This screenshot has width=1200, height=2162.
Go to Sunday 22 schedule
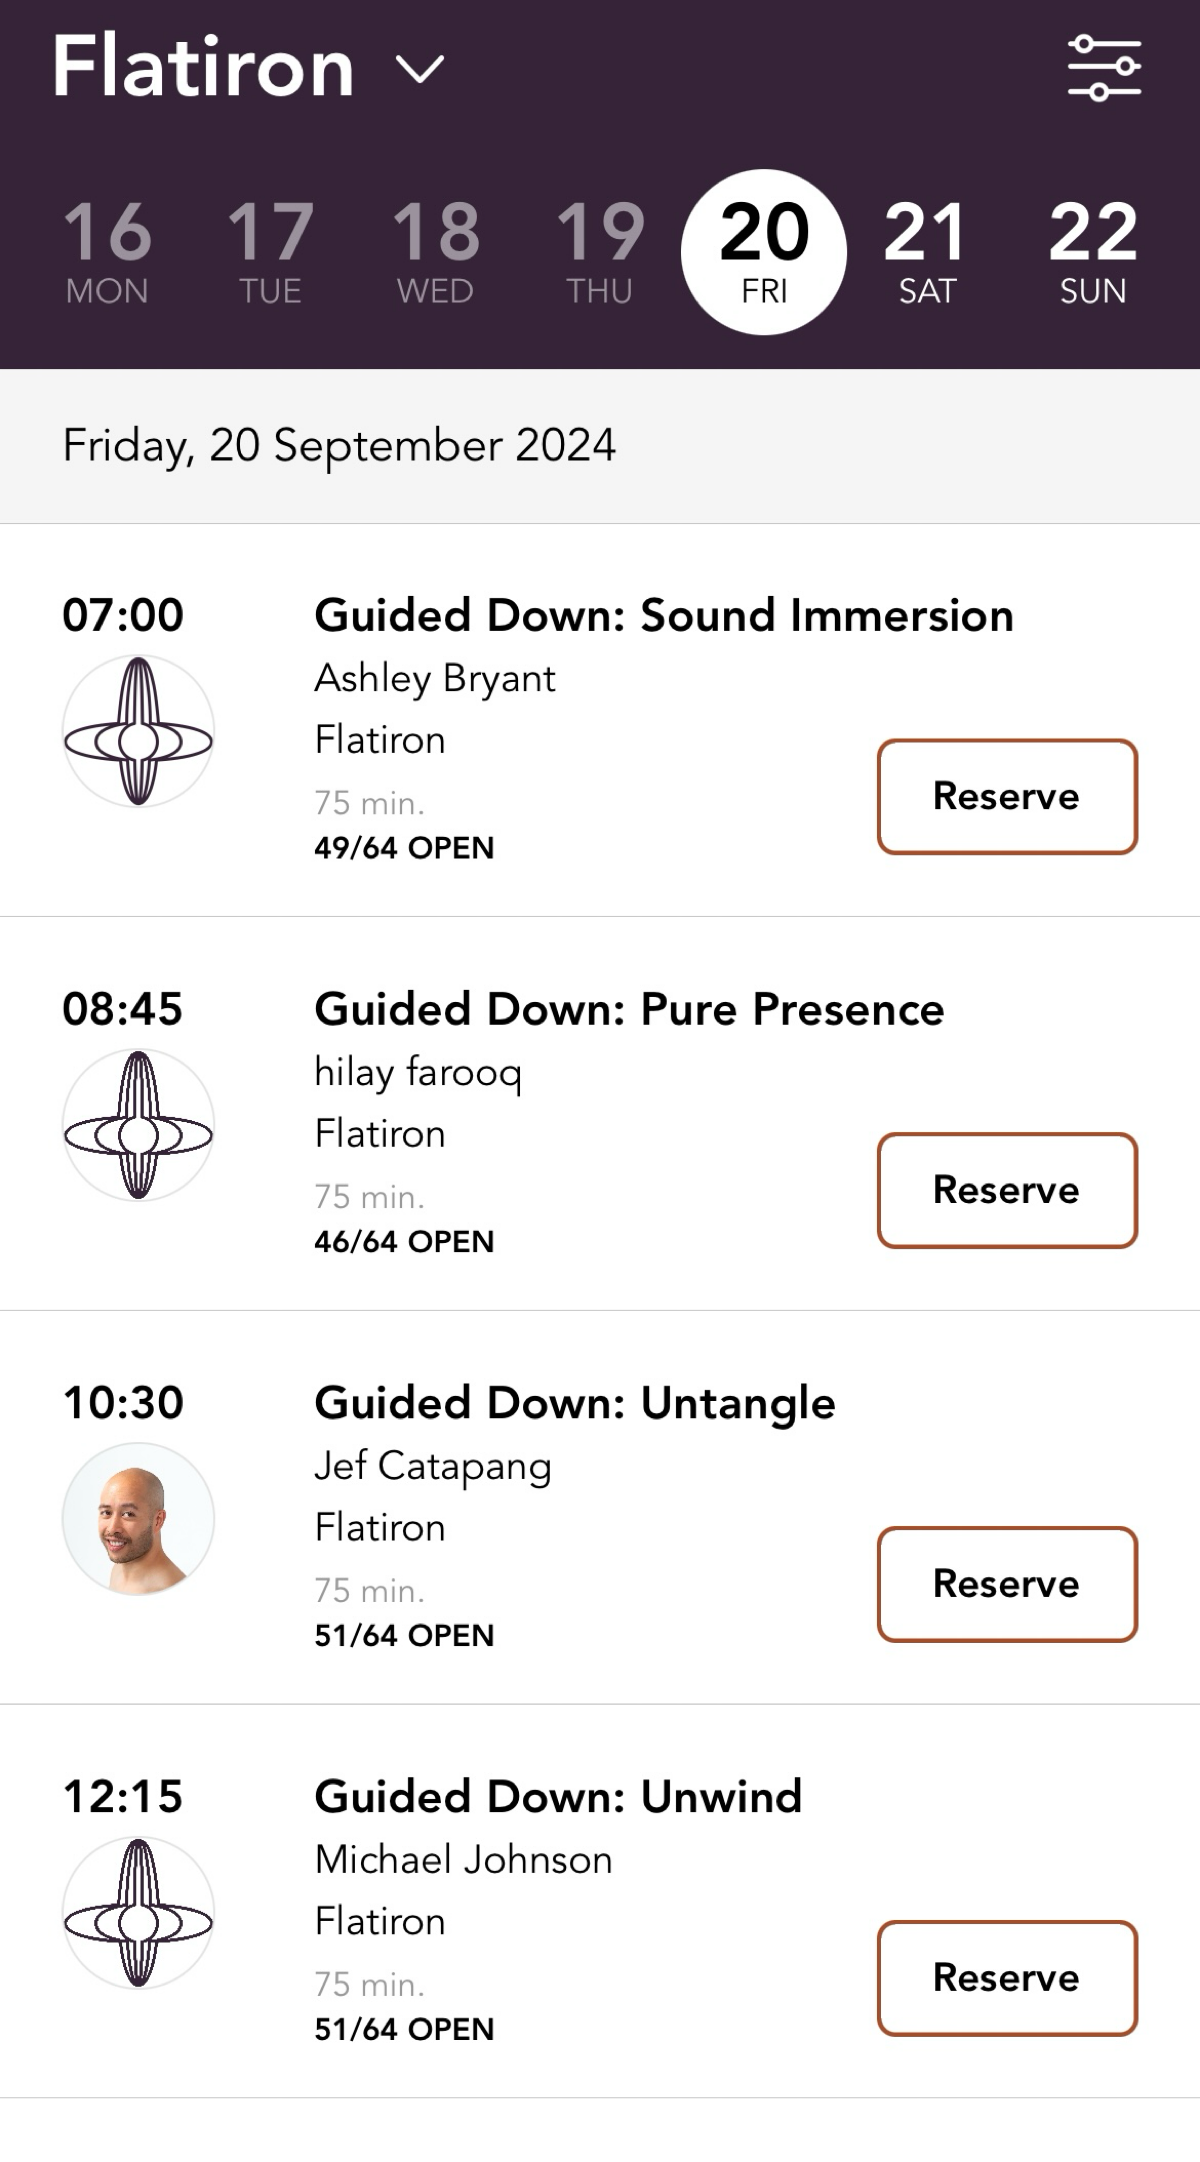(1092, 251)
